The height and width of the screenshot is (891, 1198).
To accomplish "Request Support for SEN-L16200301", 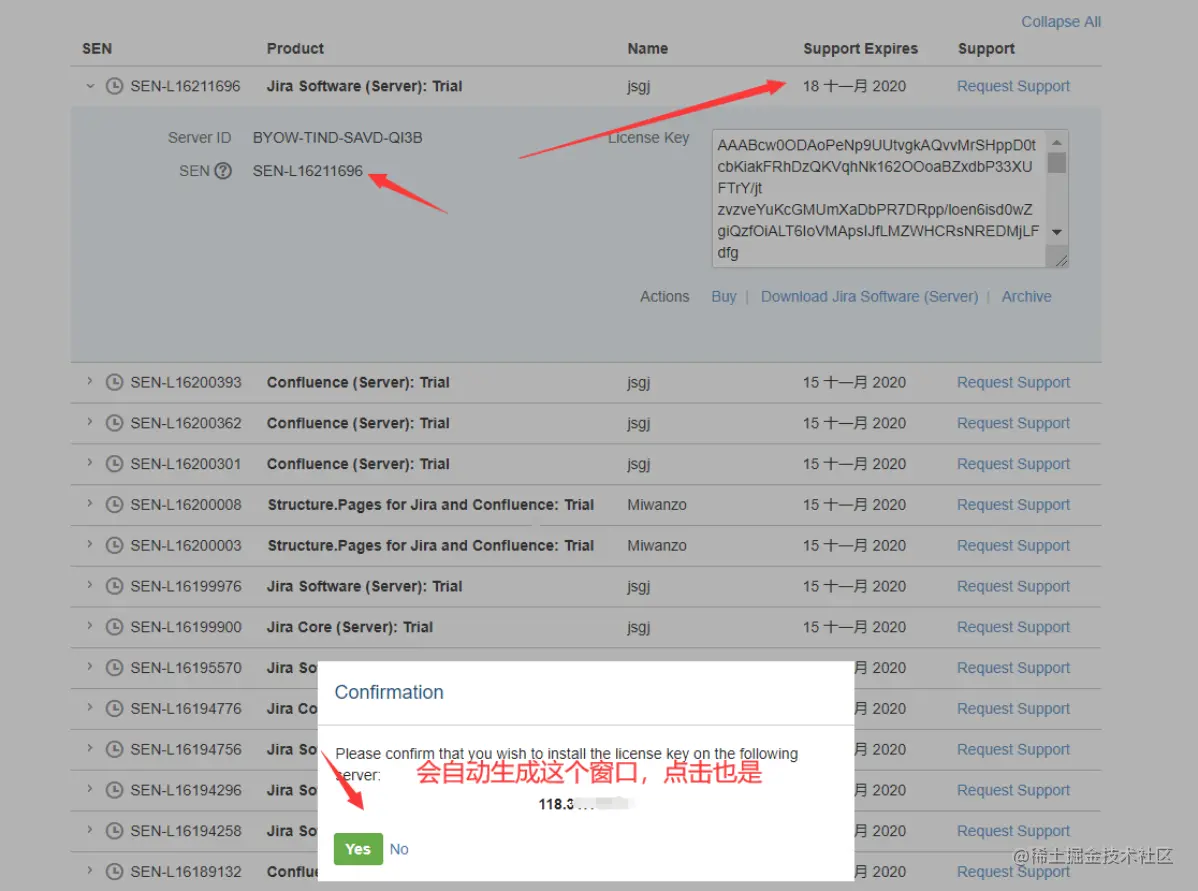I will tap(1013, 464).
